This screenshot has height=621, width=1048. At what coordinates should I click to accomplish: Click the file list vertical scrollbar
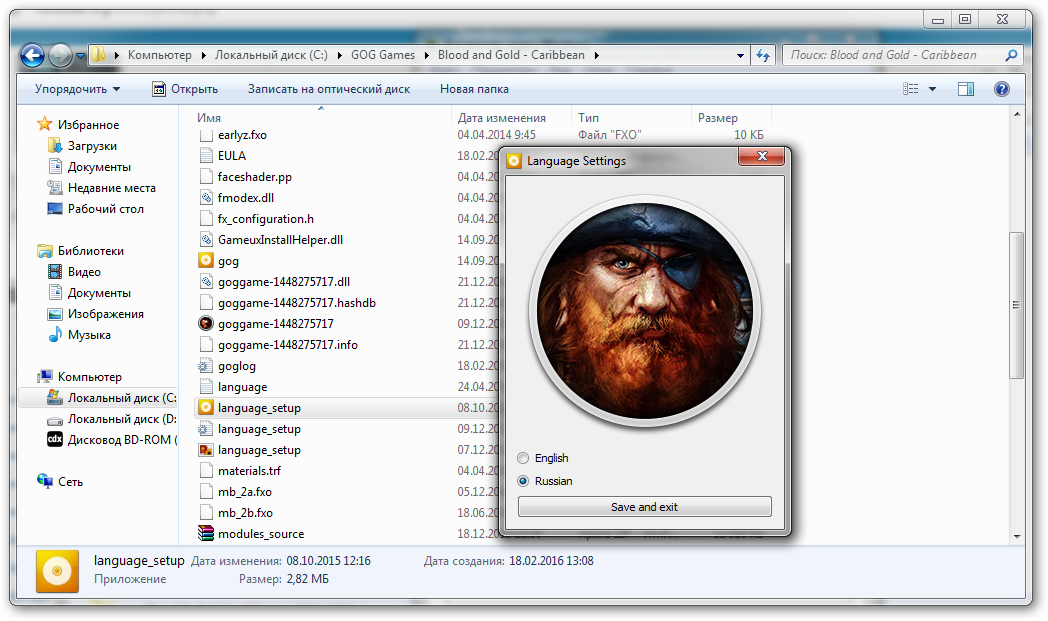pos(1017,305)
